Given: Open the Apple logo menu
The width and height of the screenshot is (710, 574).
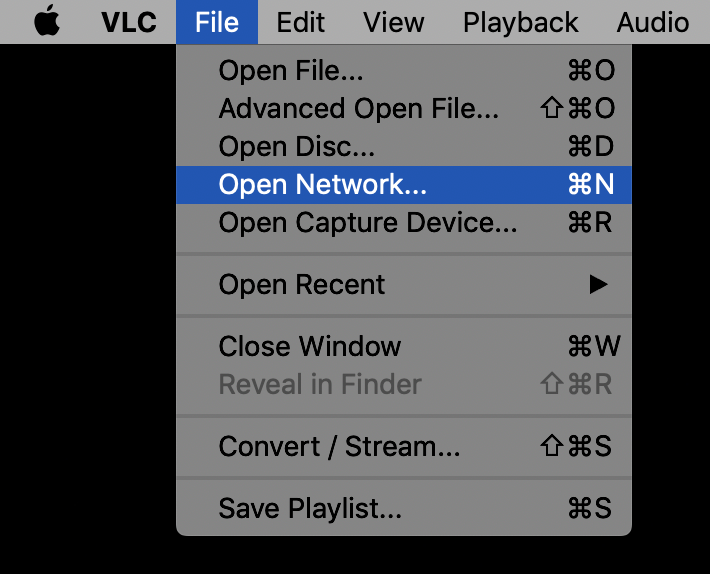Looking at the screenshot, I should click(x=47, y=21).
